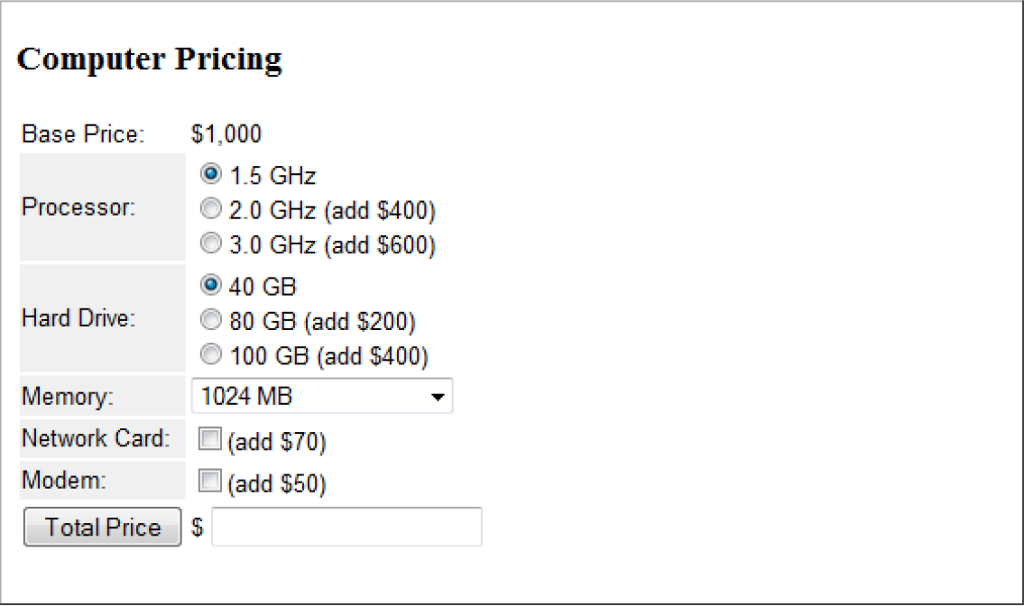Click the Total Price button
This screenshot has width=1024, height=606.
101,527
